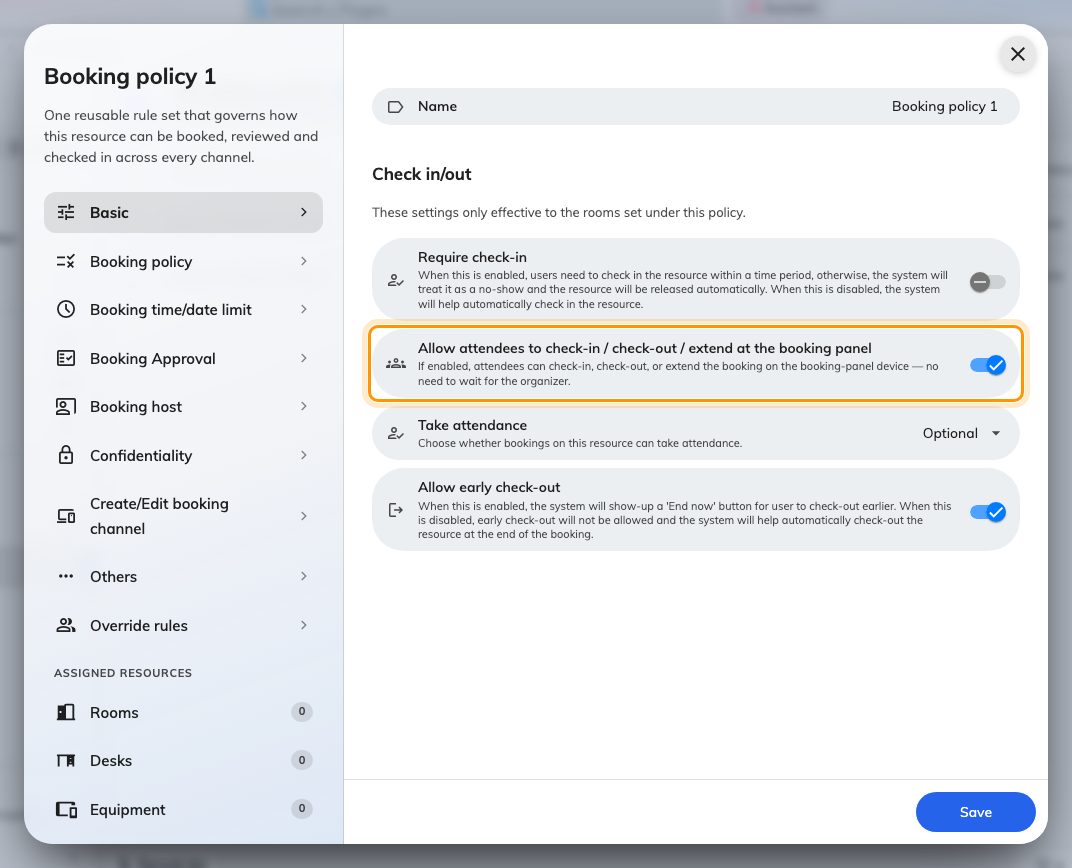Image resolution: width=1072 pixels, height=868 pixels.
Task: Click the Desks icon
Action: pyautogui.click(x=66, y=761)
